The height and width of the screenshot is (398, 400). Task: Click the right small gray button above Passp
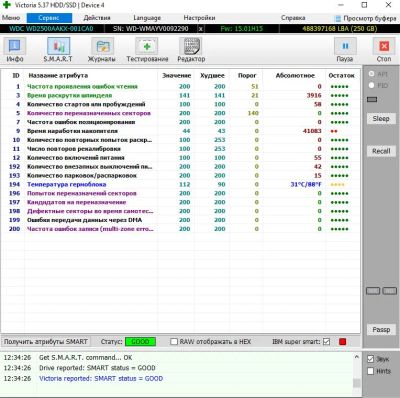tap(389, 291)
